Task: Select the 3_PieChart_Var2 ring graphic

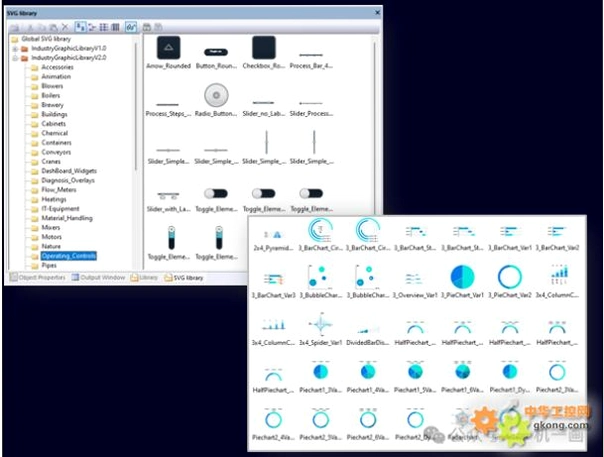Action: (510, 282)
